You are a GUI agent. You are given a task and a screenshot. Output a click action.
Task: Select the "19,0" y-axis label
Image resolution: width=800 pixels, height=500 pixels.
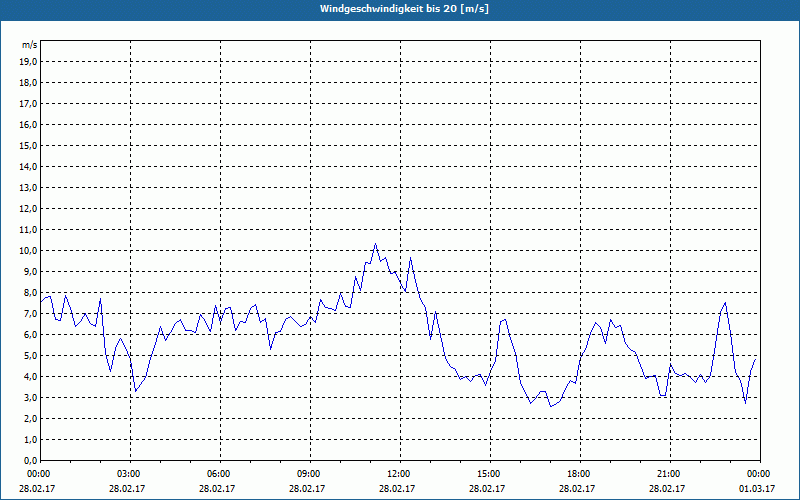(28, 62)
